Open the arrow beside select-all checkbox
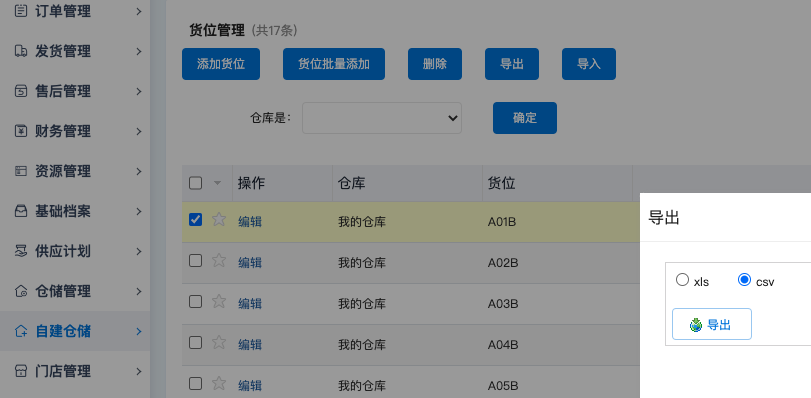811x398 pixels. click(217, 183)
